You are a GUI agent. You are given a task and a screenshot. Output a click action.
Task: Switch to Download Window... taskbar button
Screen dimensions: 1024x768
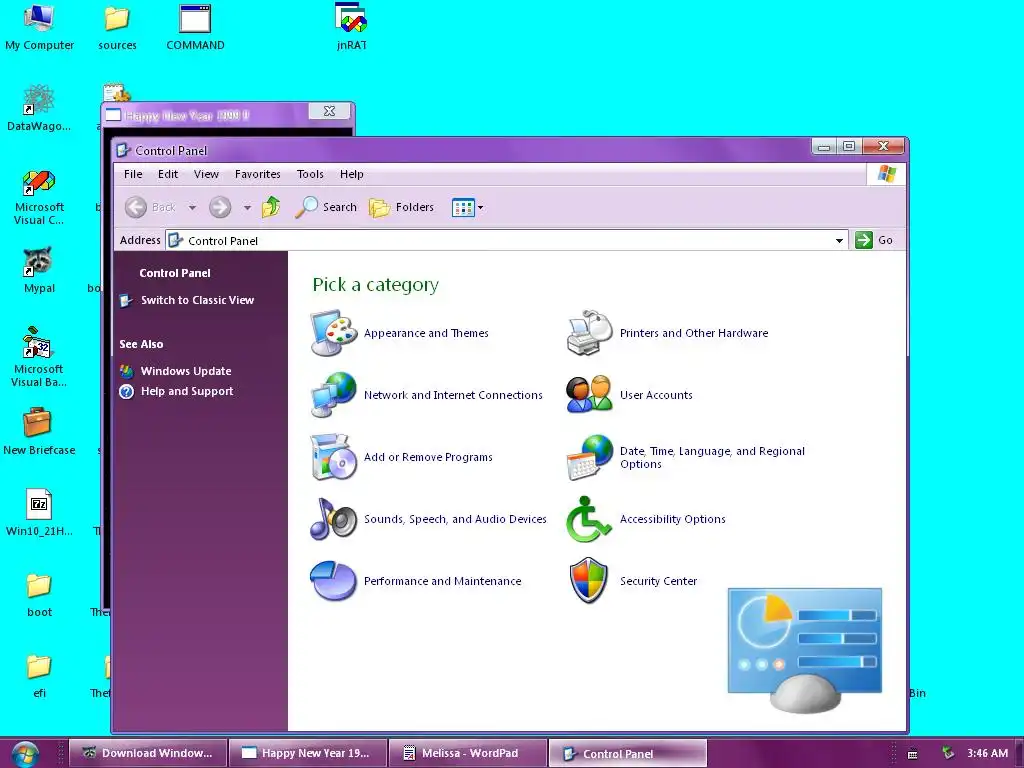click(x=148, y=753)
